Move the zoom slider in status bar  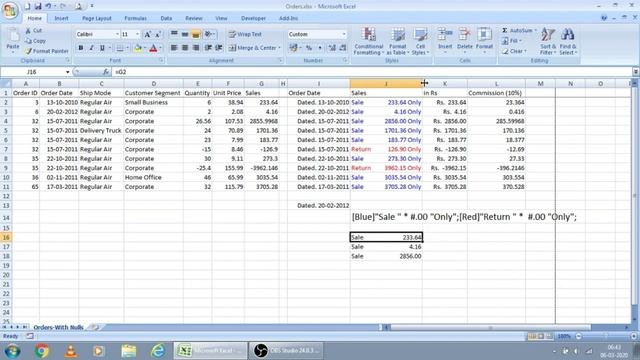606,336
